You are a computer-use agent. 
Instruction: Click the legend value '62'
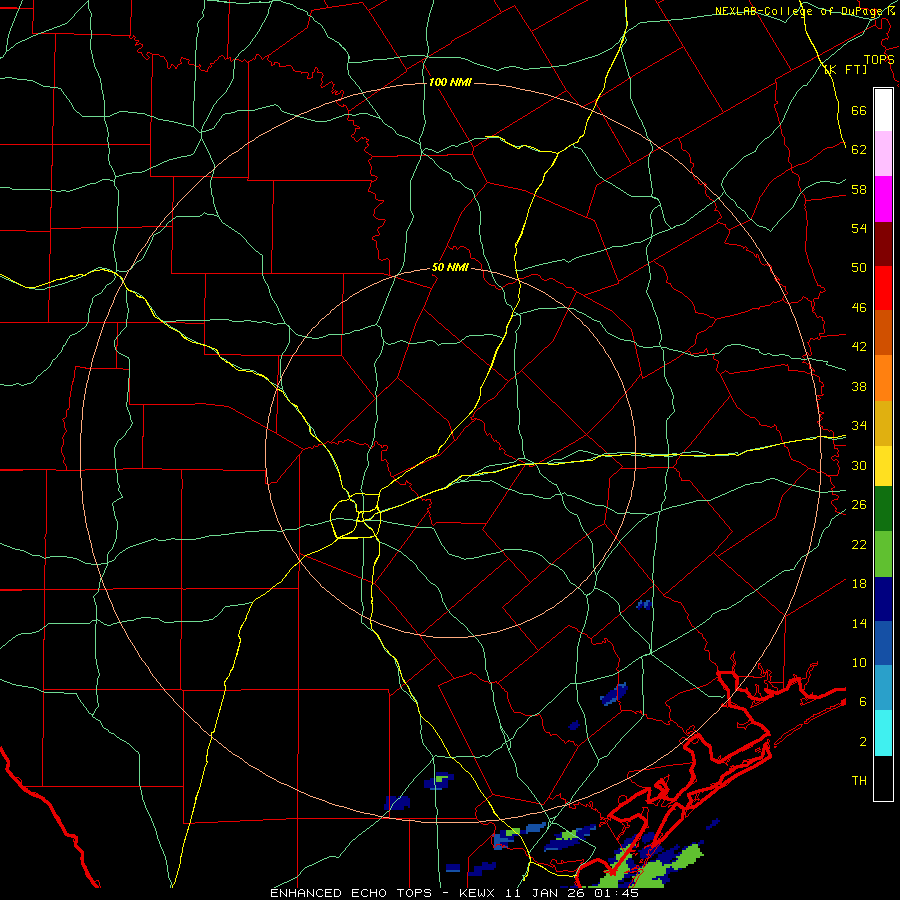pyautogui.click(x=859, y=150)
